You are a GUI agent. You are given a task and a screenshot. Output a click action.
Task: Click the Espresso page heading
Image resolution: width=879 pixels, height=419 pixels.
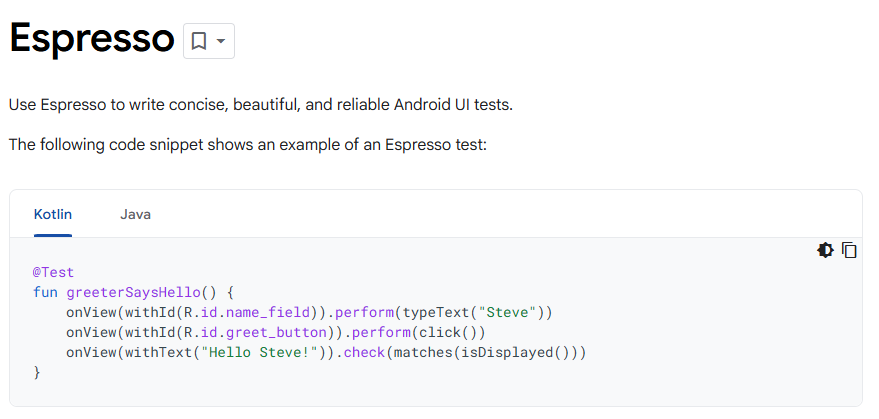pos(92,39)
